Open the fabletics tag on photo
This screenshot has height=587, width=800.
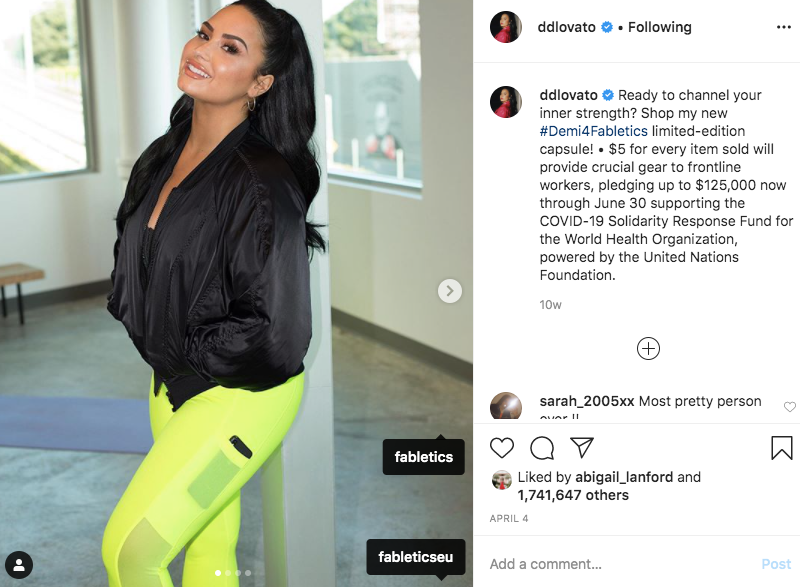[x=423, y=456]
